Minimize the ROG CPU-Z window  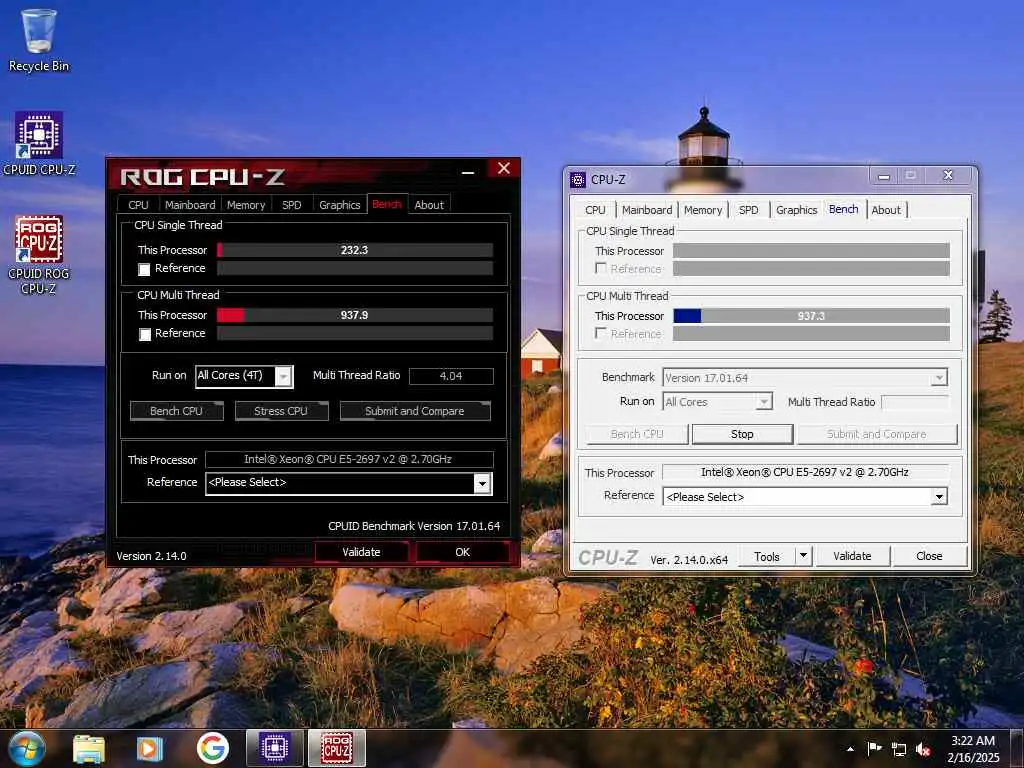point(468,170)
